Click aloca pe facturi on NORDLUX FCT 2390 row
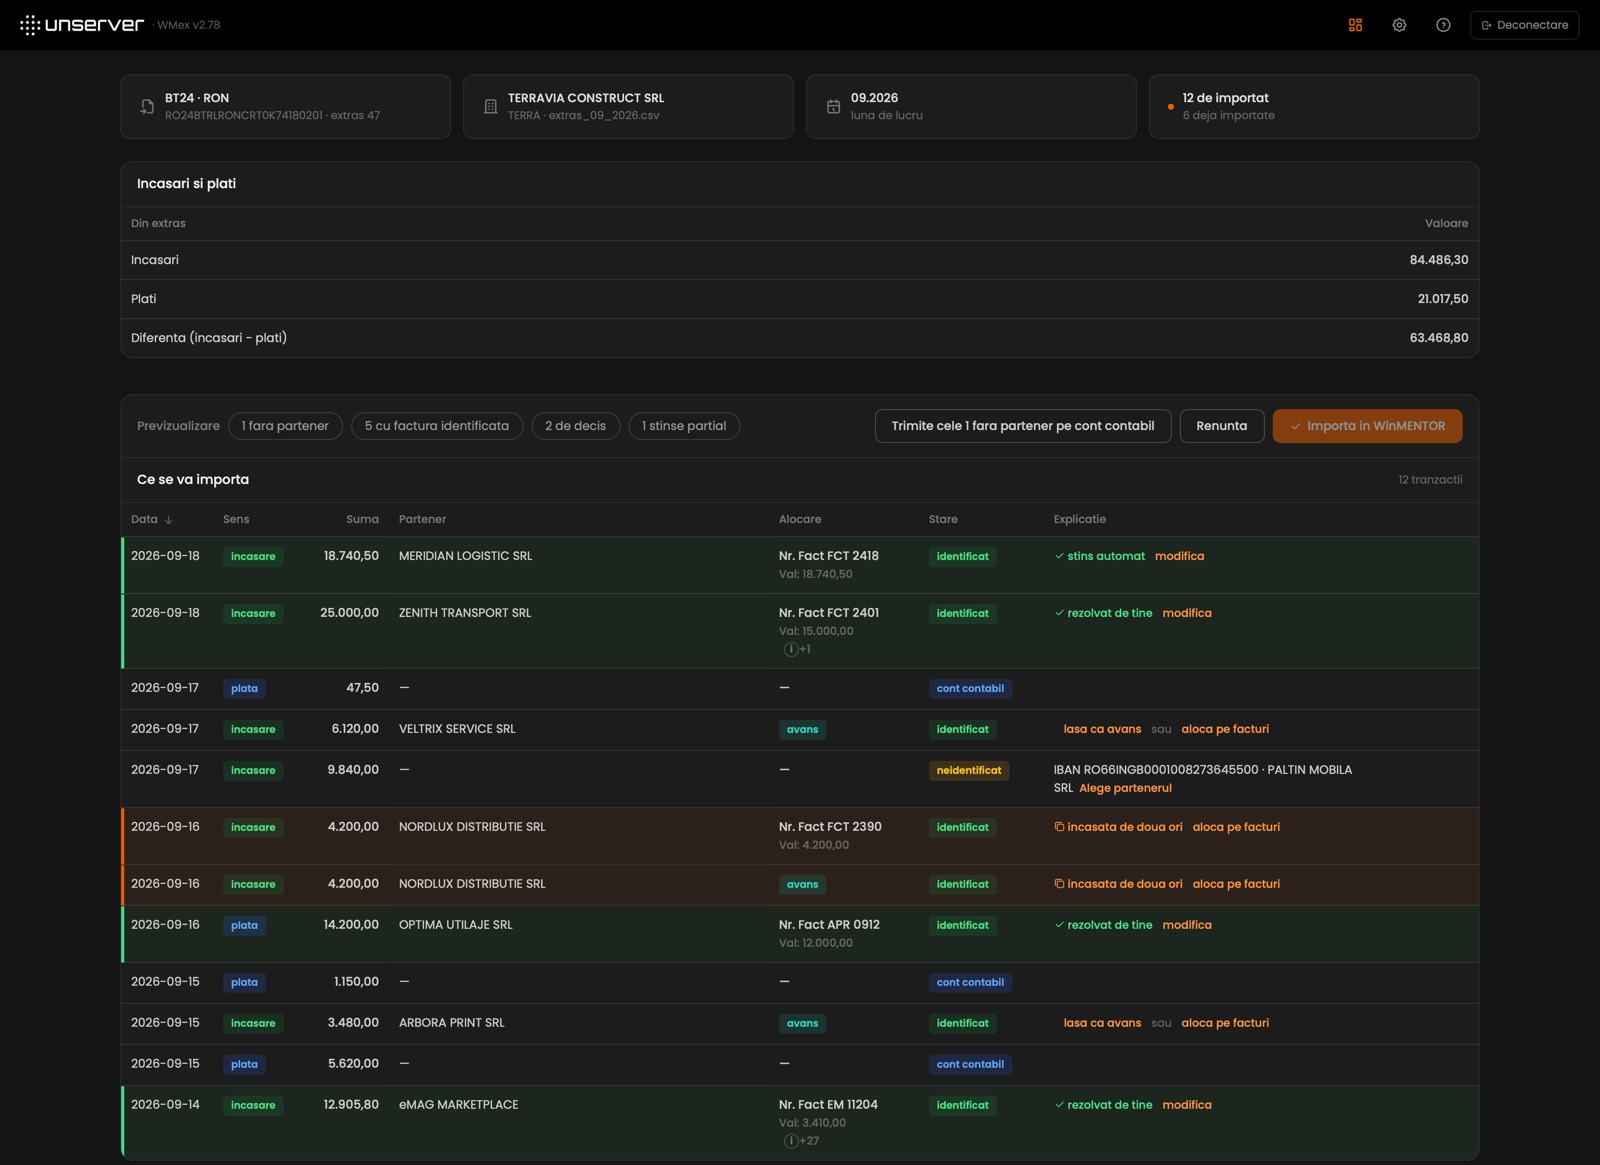Screen dimensions: 1600x1165 point(1236,827)
